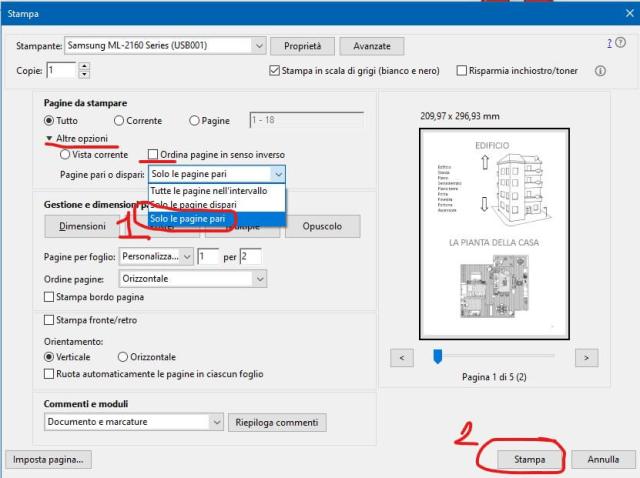The image size is (640, 478).
Task: Toggle Stampa in scala di grigi
Action: pos(275,71)
